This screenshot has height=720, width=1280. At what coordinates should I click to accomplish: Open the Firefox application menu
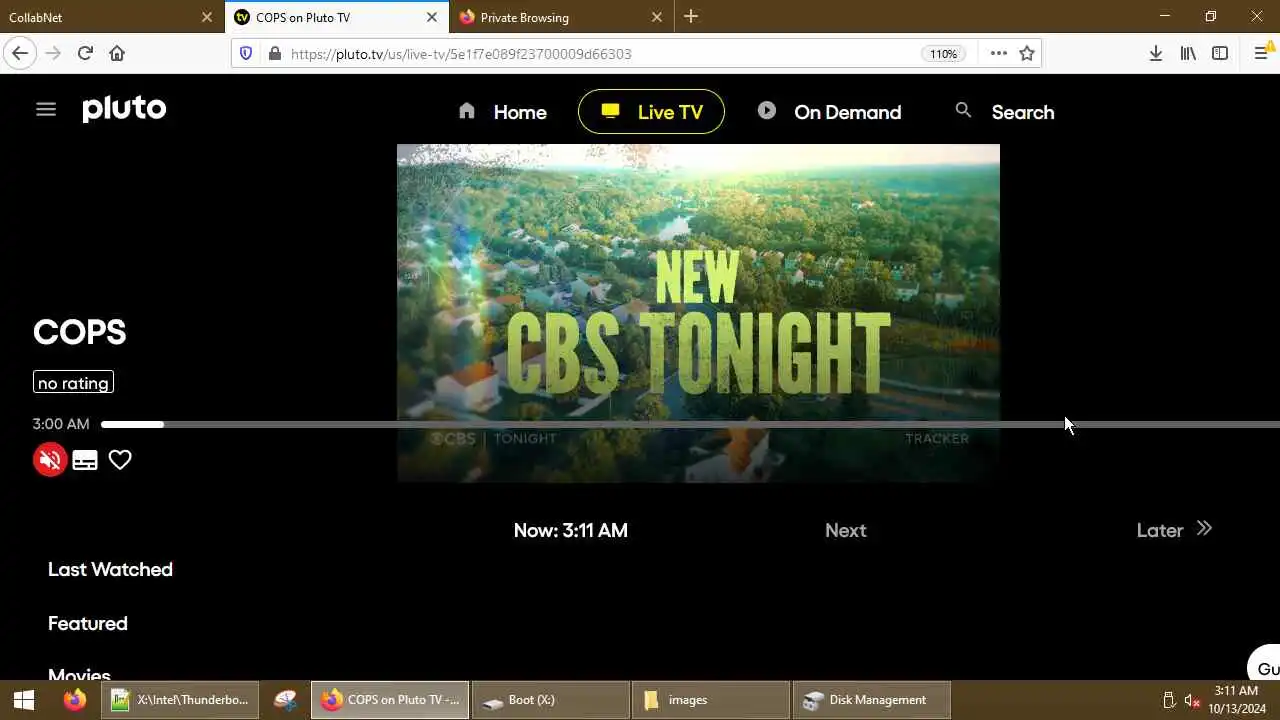click(1262, 53)
